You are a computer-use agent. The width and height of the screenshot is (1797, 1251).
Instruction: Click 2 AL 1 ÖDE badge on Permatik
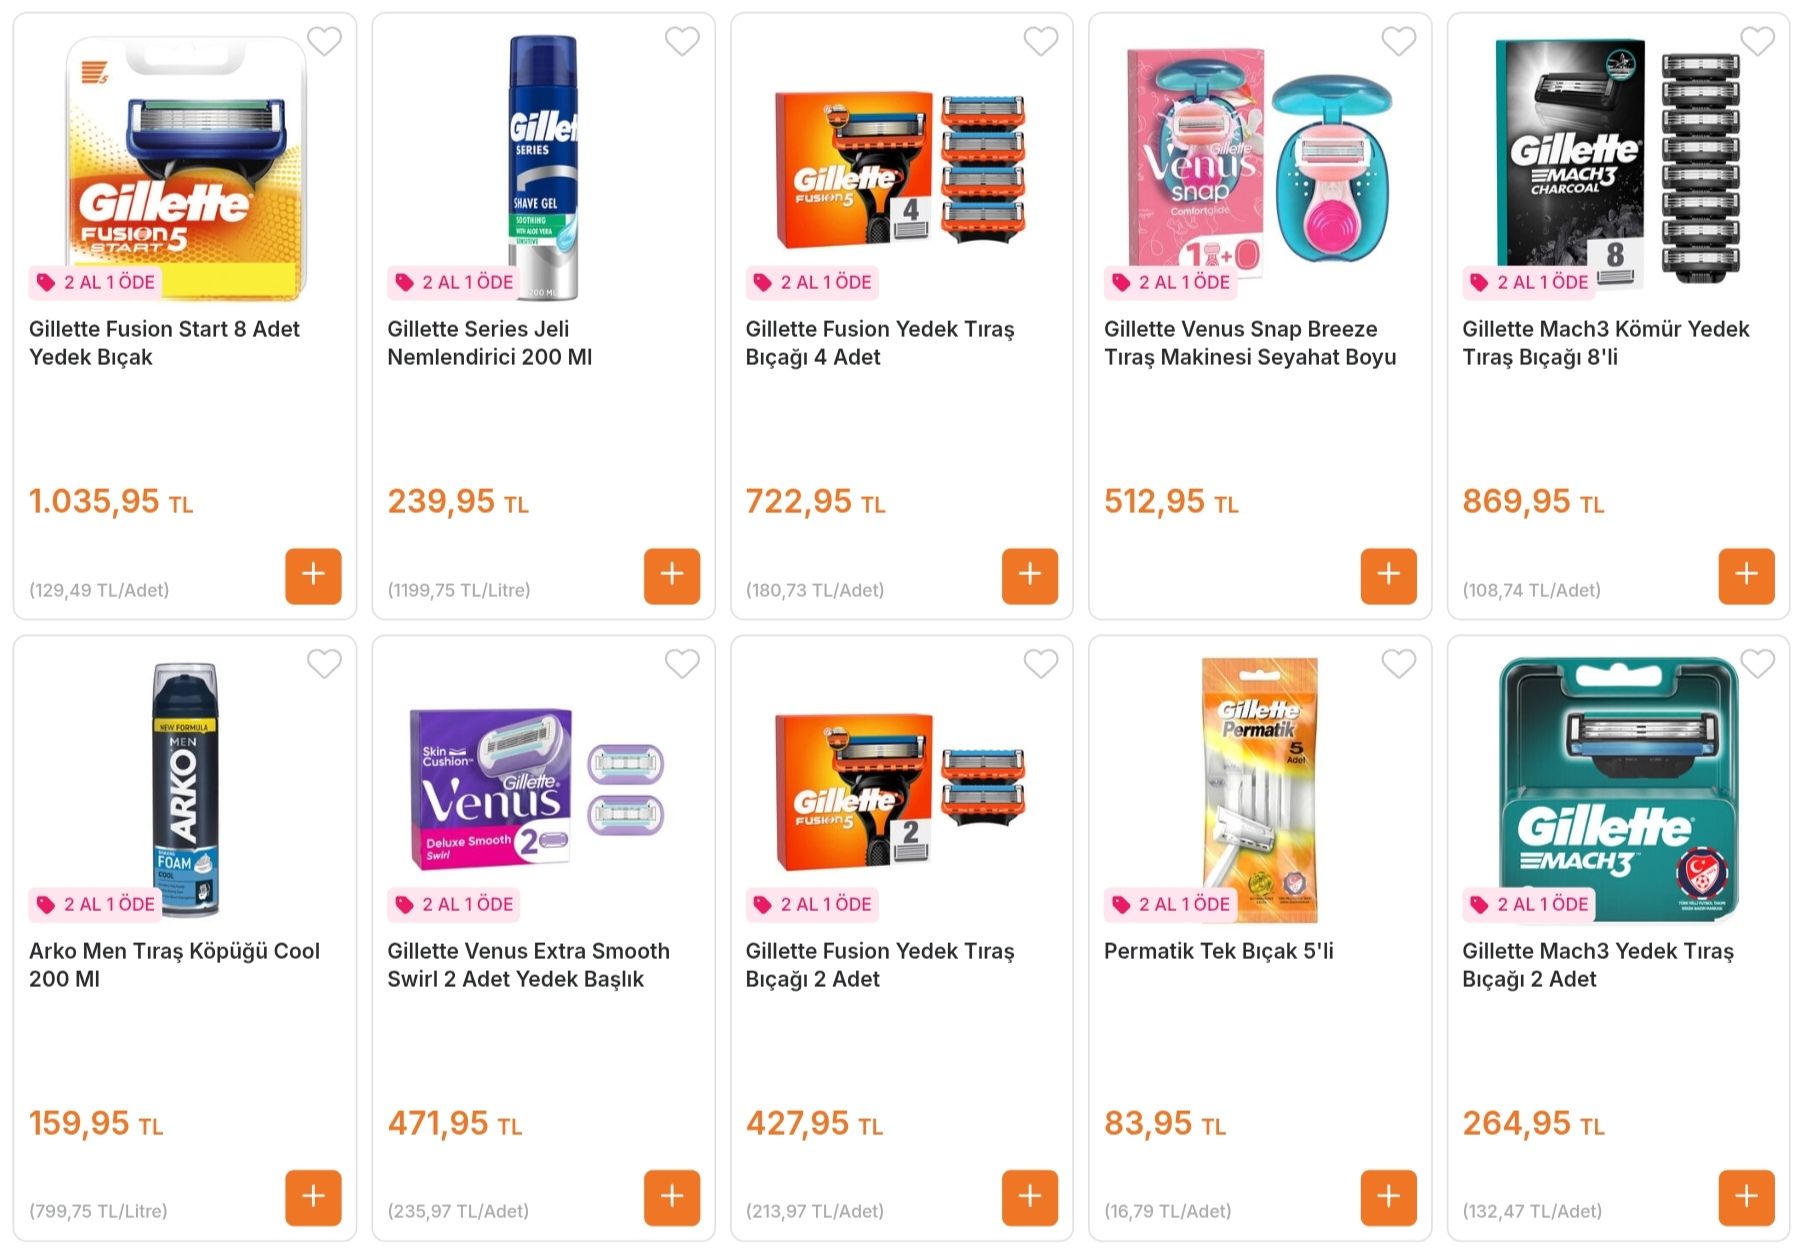[x=1171, y=905]
